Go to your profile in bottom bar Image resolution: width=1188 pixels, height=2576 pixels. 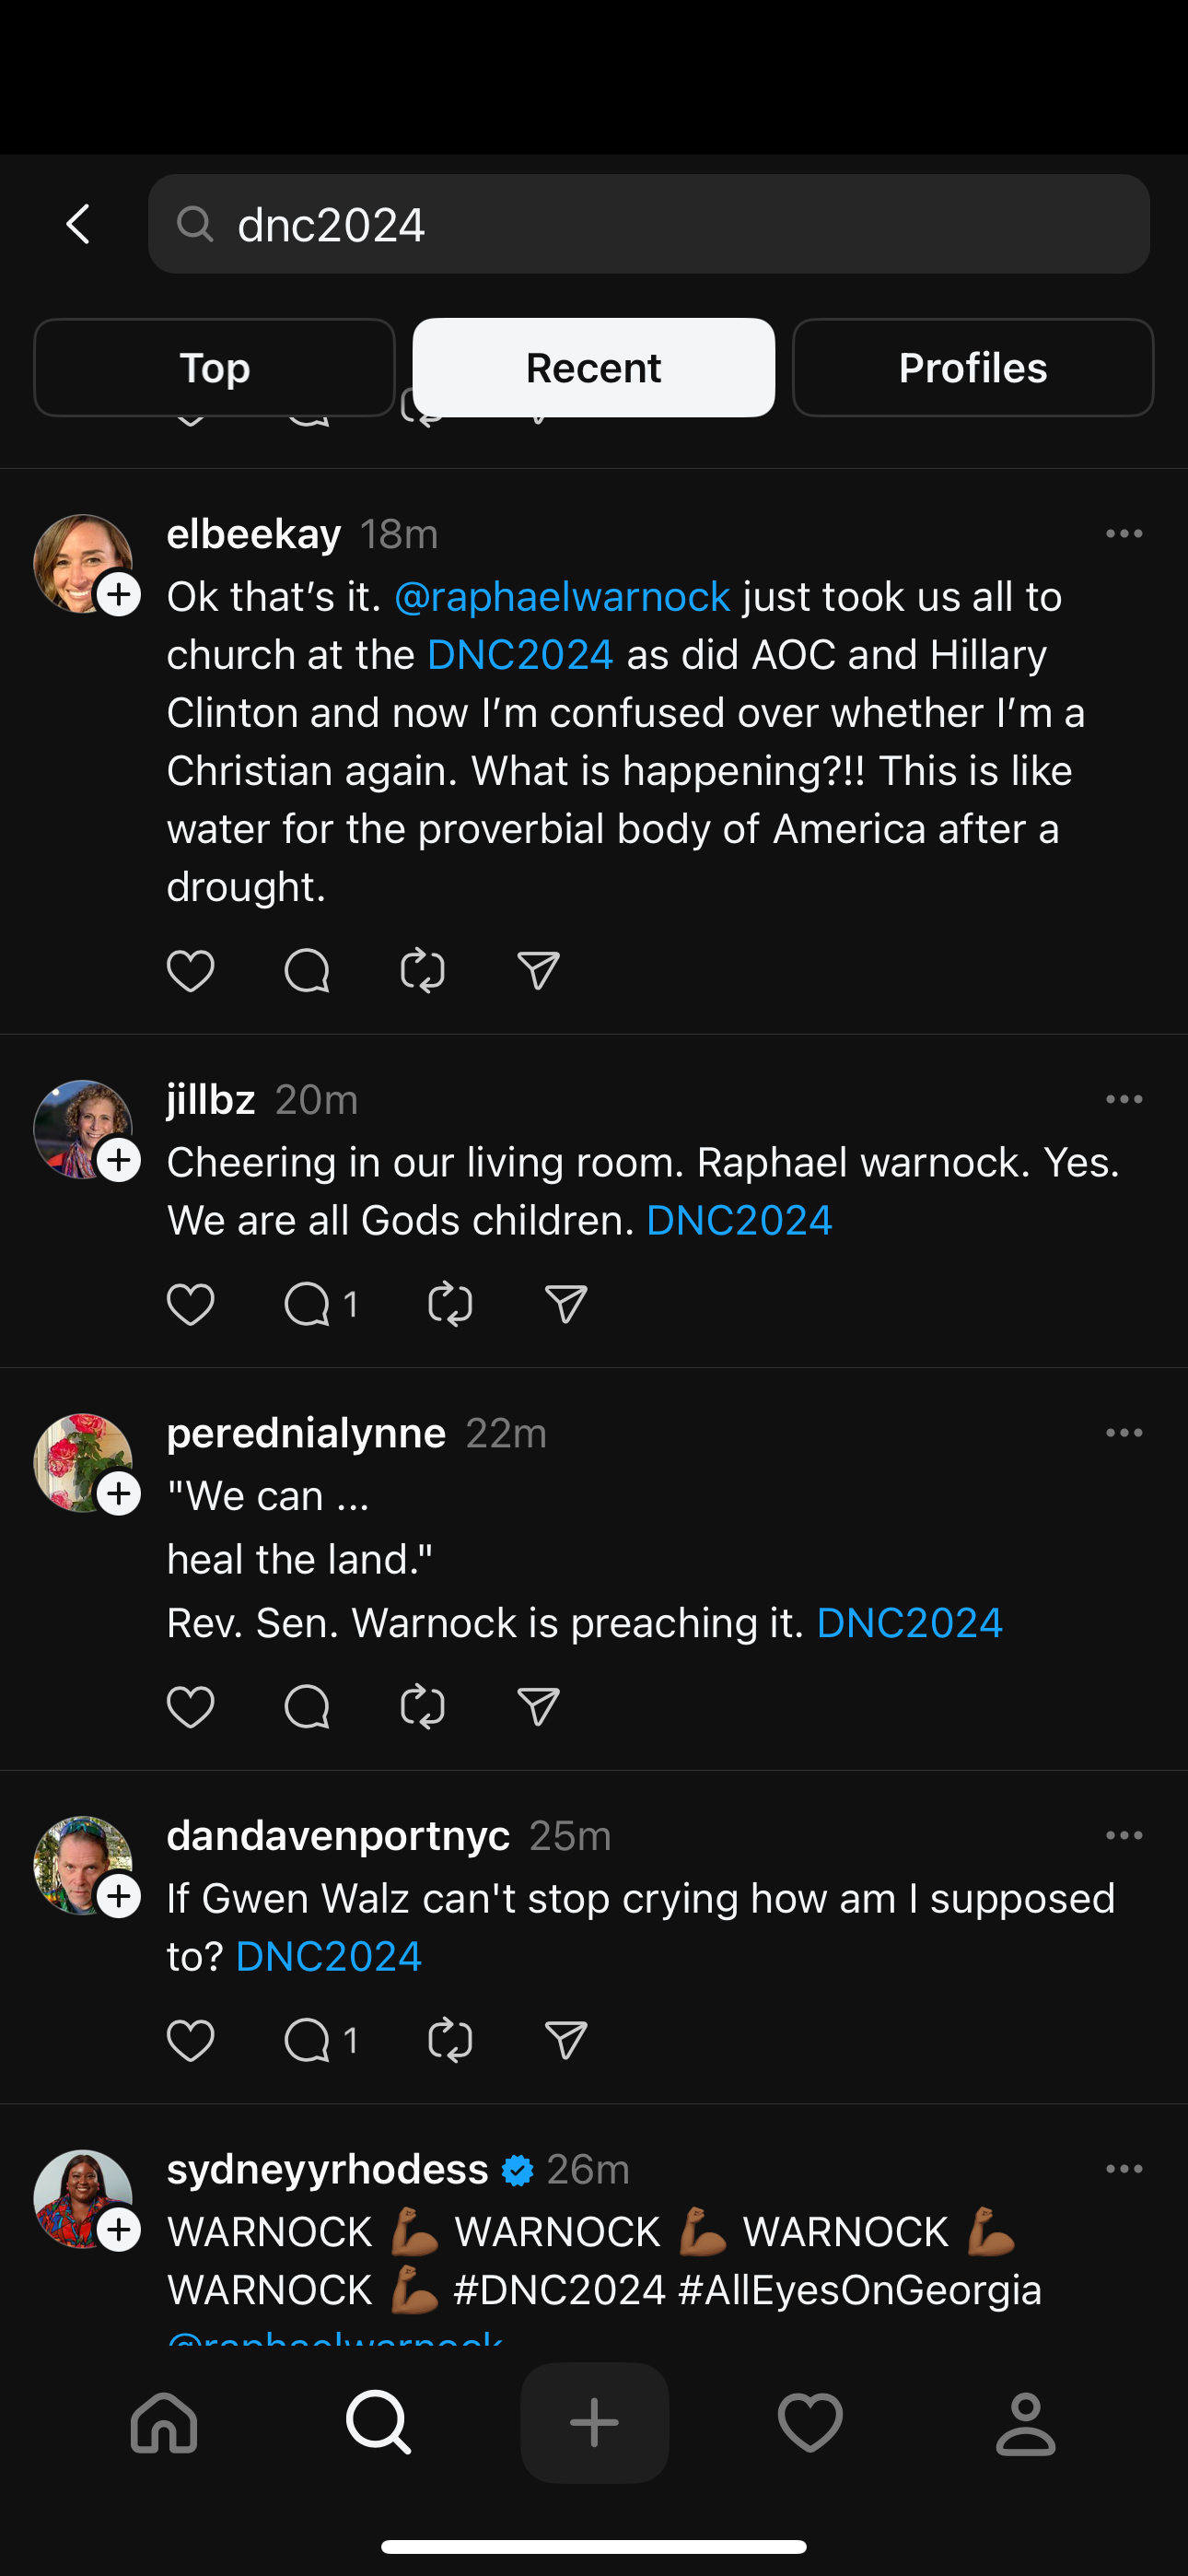1025,2423
